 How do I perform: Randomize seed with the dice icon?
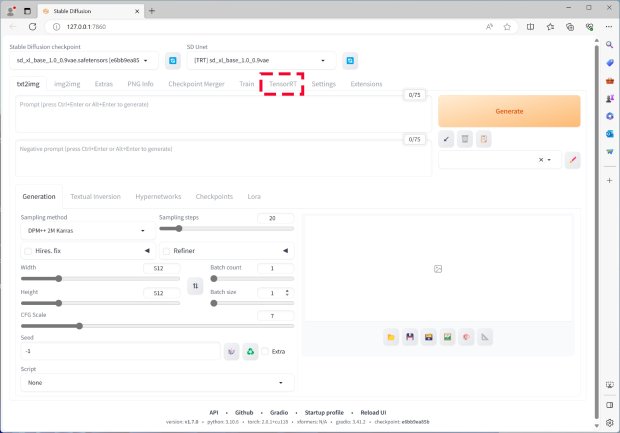coord(231,351)
